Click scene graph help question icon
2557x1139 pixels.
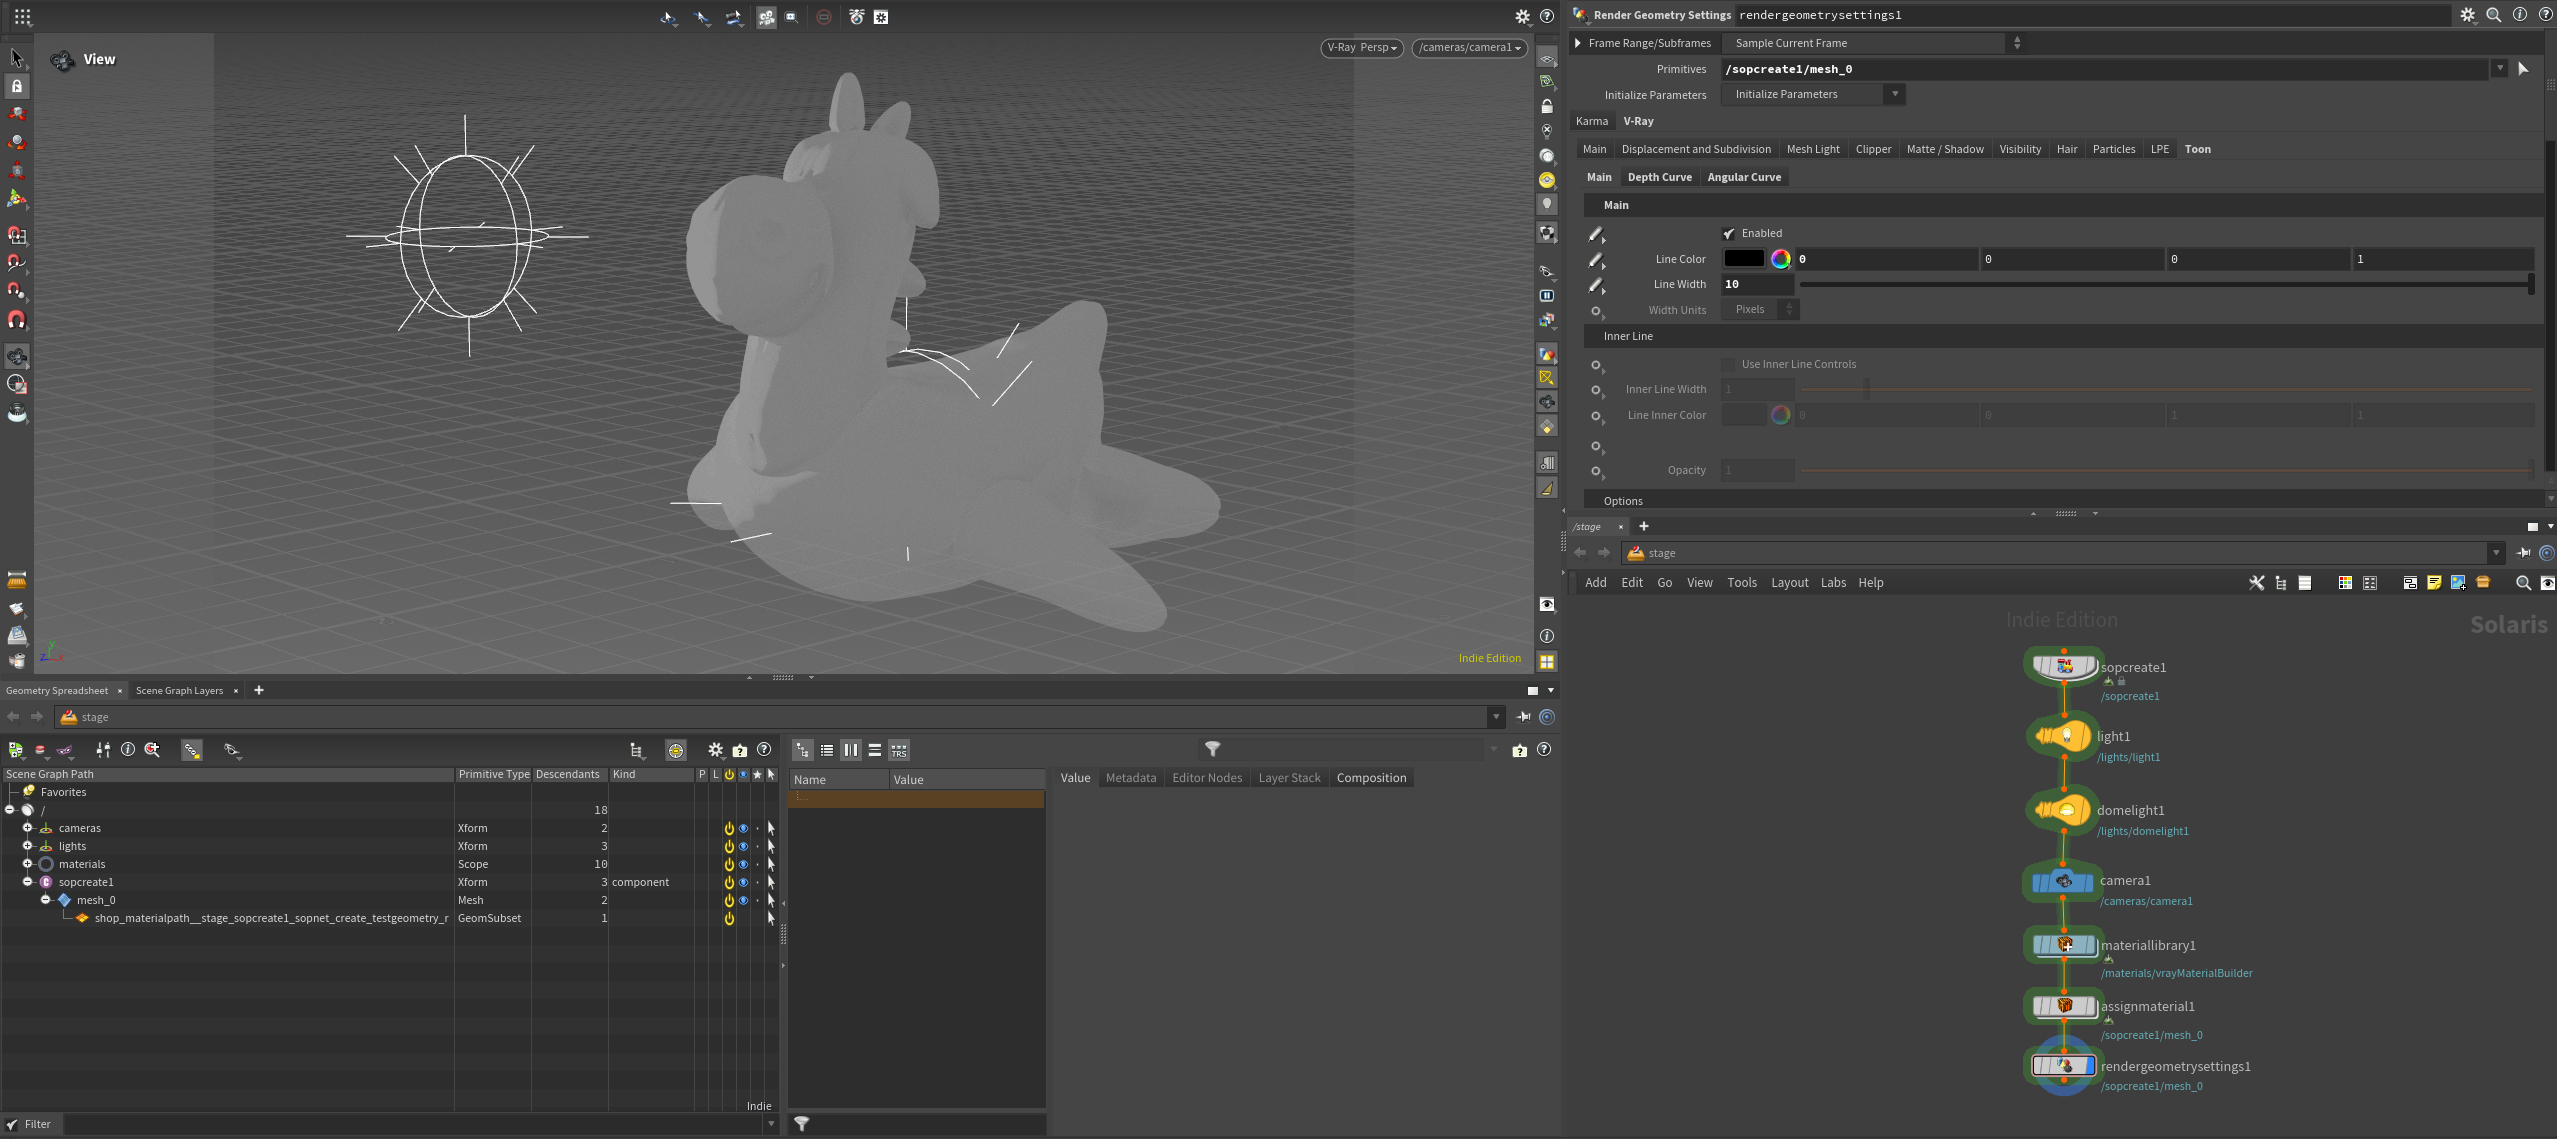(x=764, y=750)
